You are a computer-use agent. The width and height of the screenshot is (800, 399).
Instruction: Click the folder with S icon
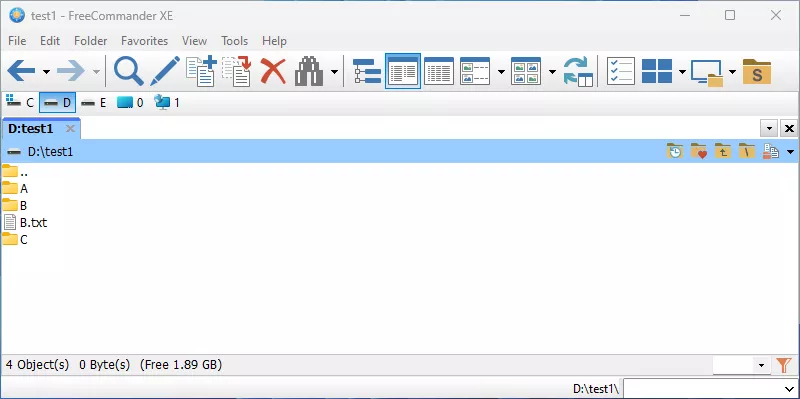757,71
